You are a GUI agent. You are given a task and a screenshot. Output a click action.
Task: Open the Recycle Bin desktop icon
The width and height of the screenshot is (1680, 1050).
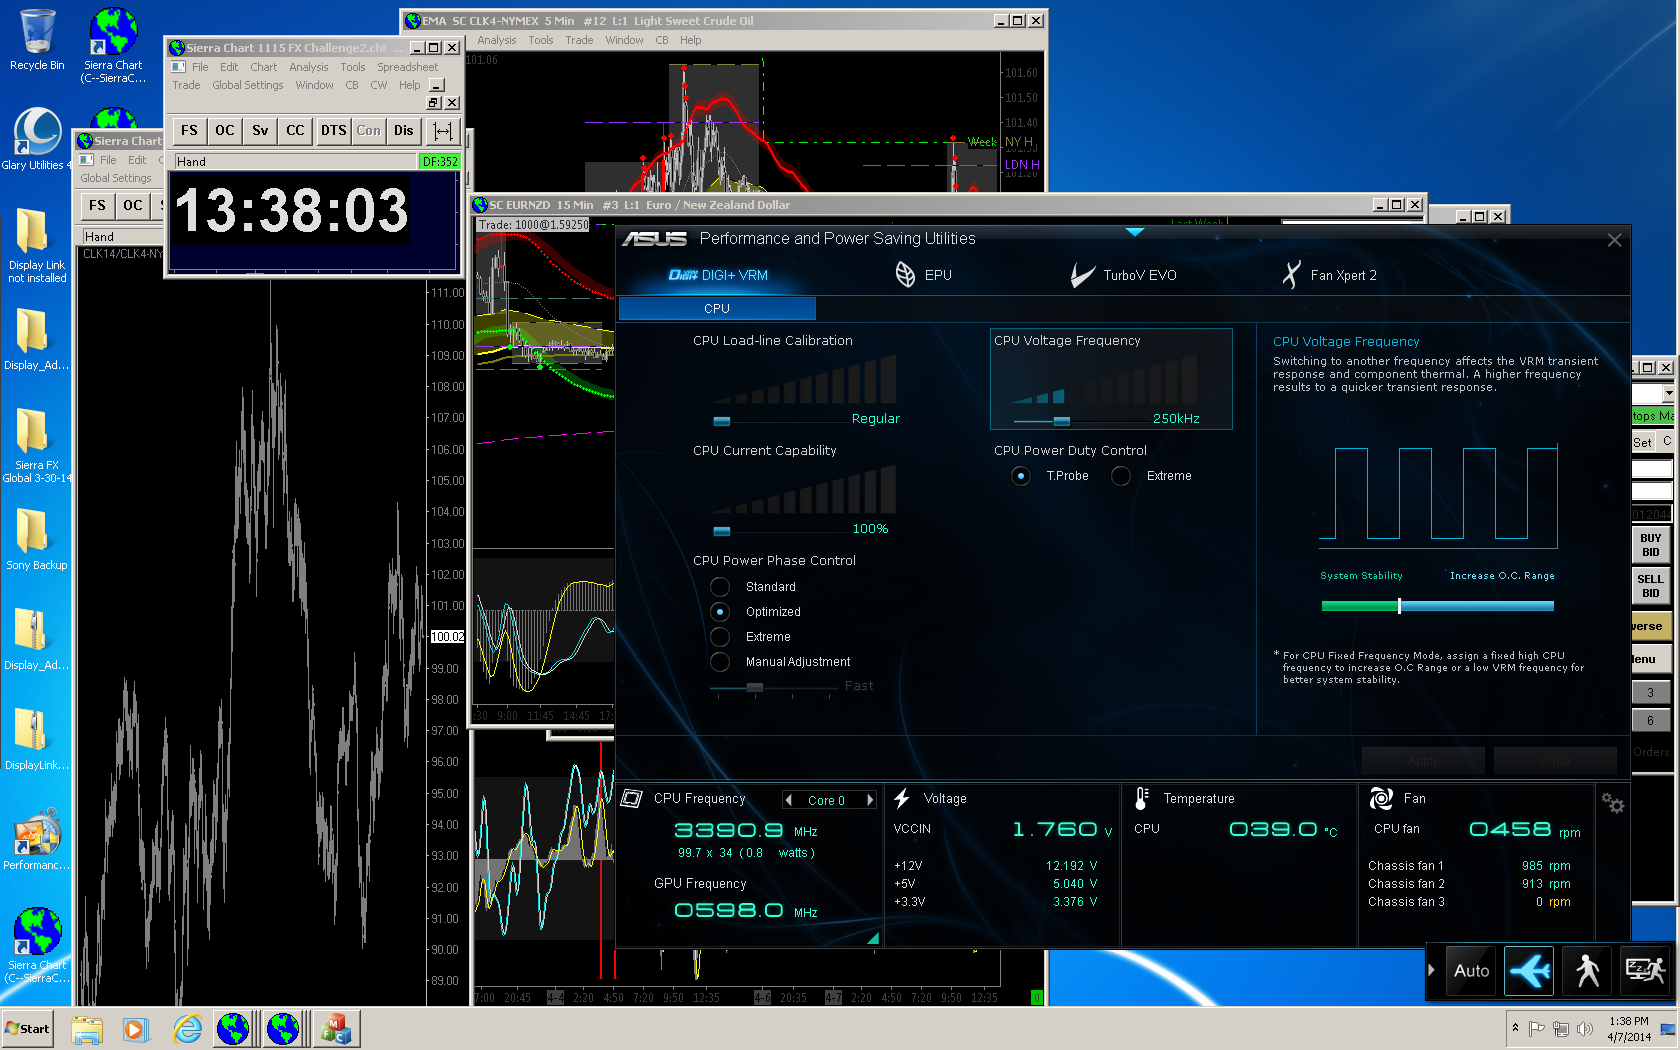37,41
